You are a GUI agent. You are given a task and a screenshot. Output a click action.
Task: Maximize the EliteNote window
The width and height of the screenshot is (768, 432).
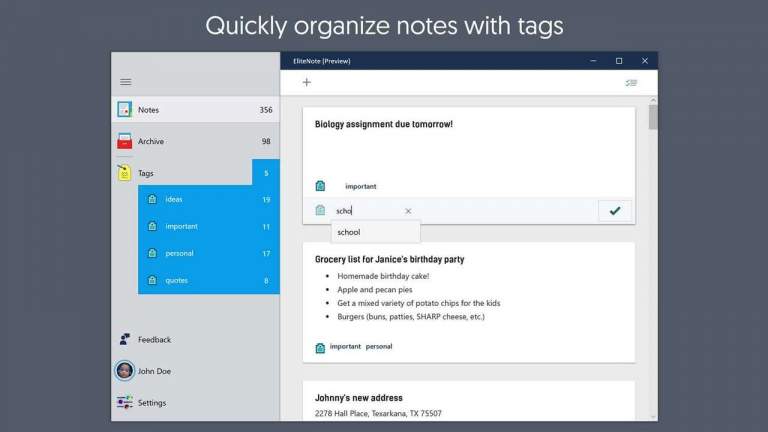click(619, 61)
